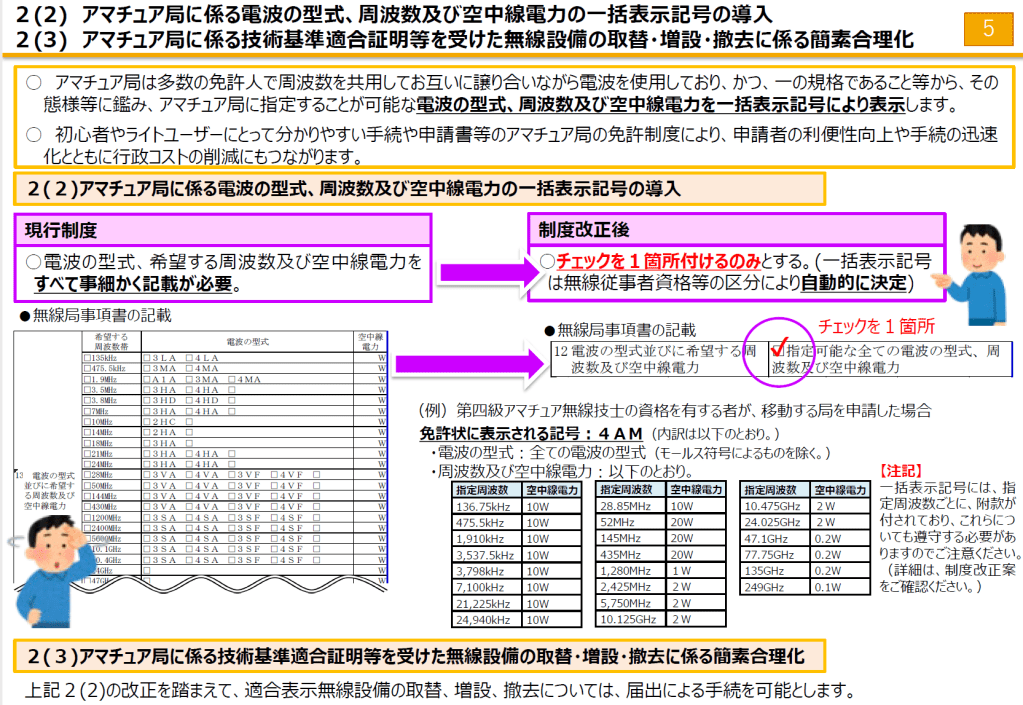Image resolution: width=1023 pixels, height=705 pixels.
Task: Tick the 2HC checkbox in the 10MHz row
Action: pyautogui.click(x=147, y=422)
